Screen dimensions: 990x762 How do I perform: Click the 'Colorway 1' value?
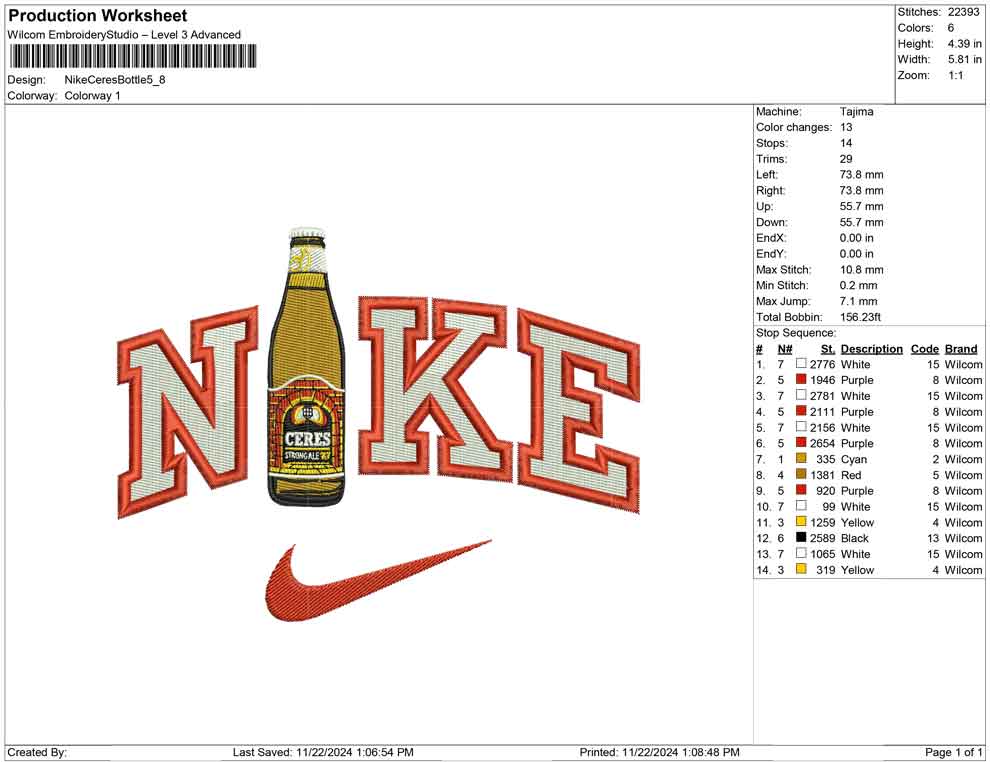click(92, 96)
